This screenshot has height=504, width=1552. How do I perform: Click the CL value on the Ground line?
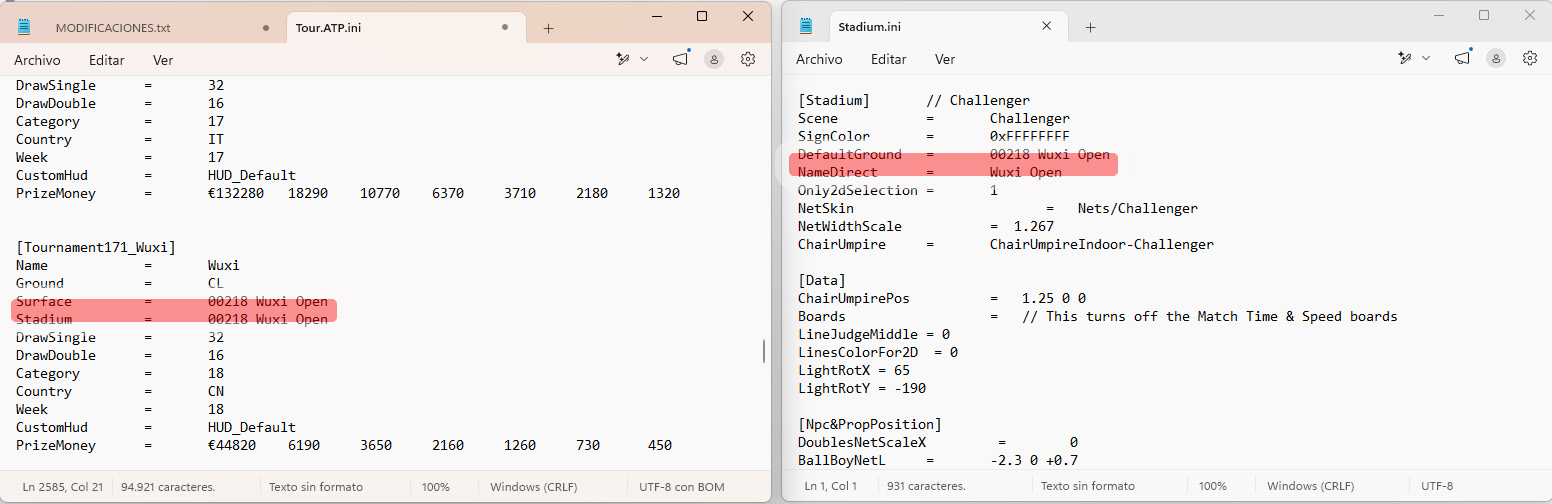click(216, 283)
